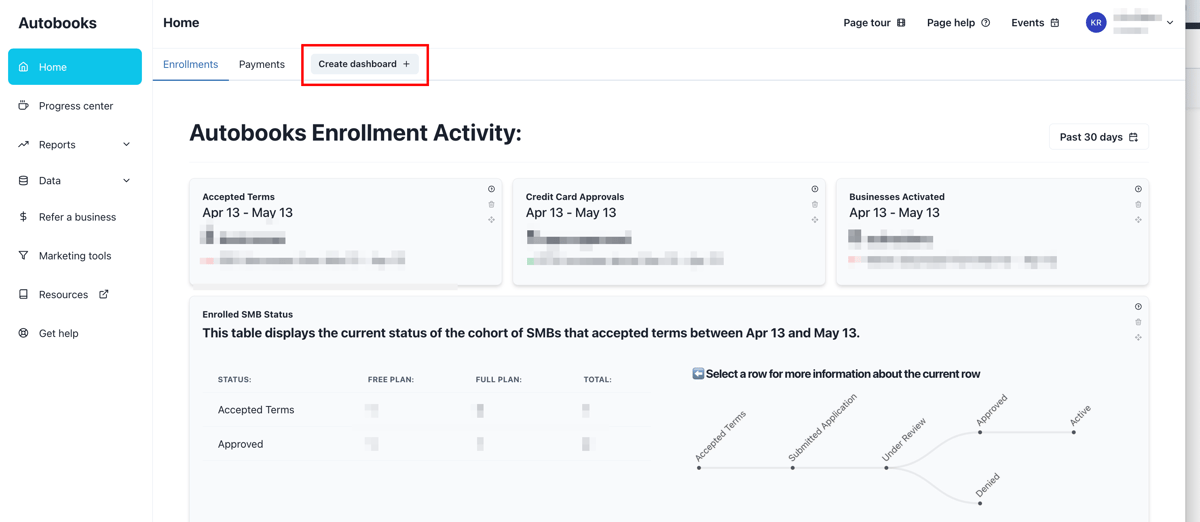Click the external-link icon next to Resources
The width and height of the screenshot is (1200, 522).
coord(104,294)
